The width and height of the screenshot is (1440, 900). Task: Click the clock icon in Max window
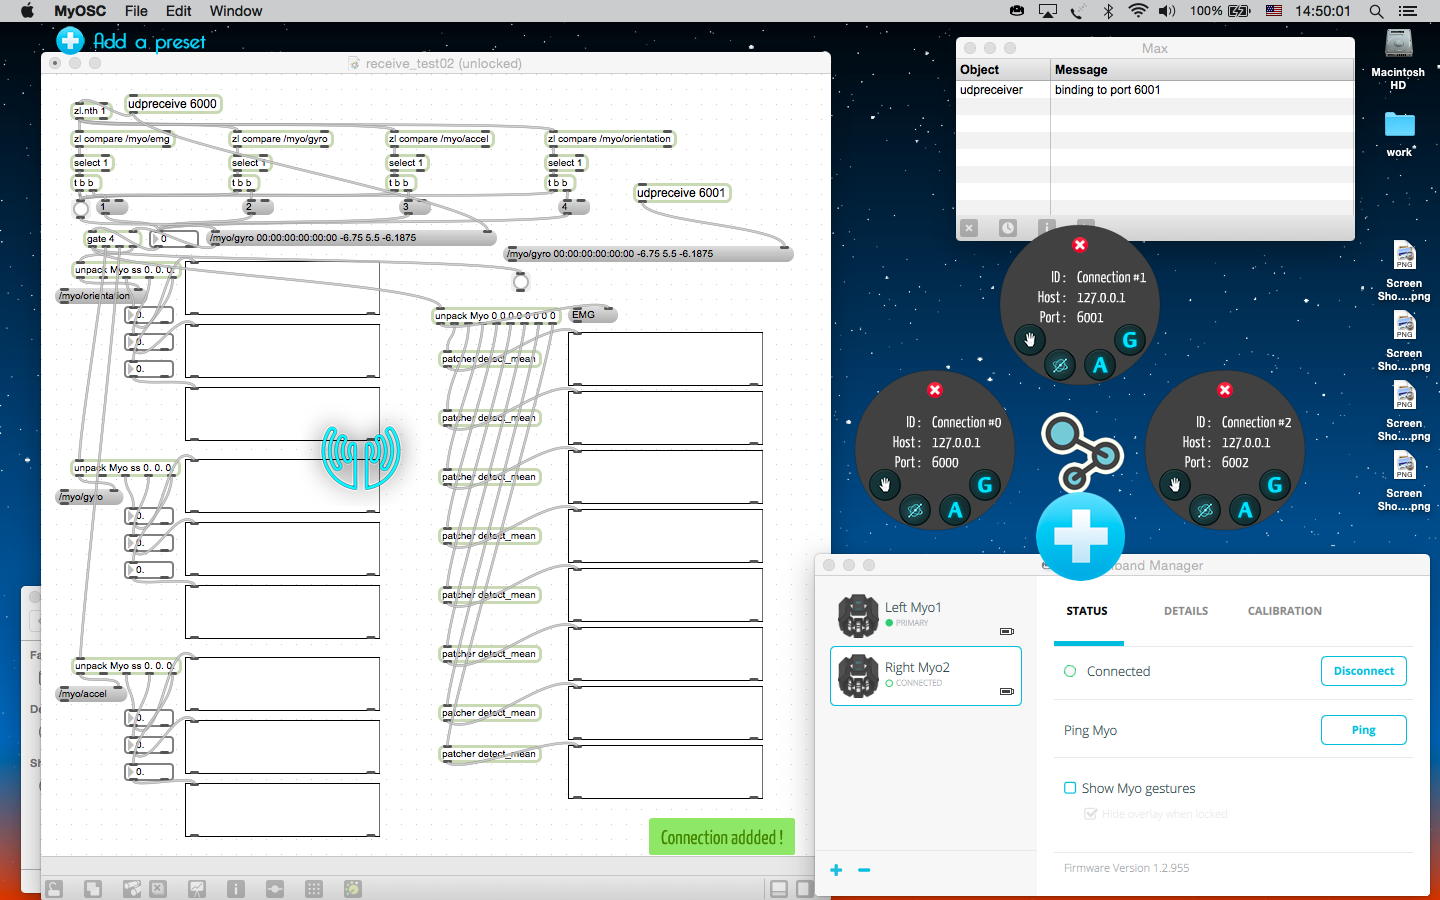1008,228
